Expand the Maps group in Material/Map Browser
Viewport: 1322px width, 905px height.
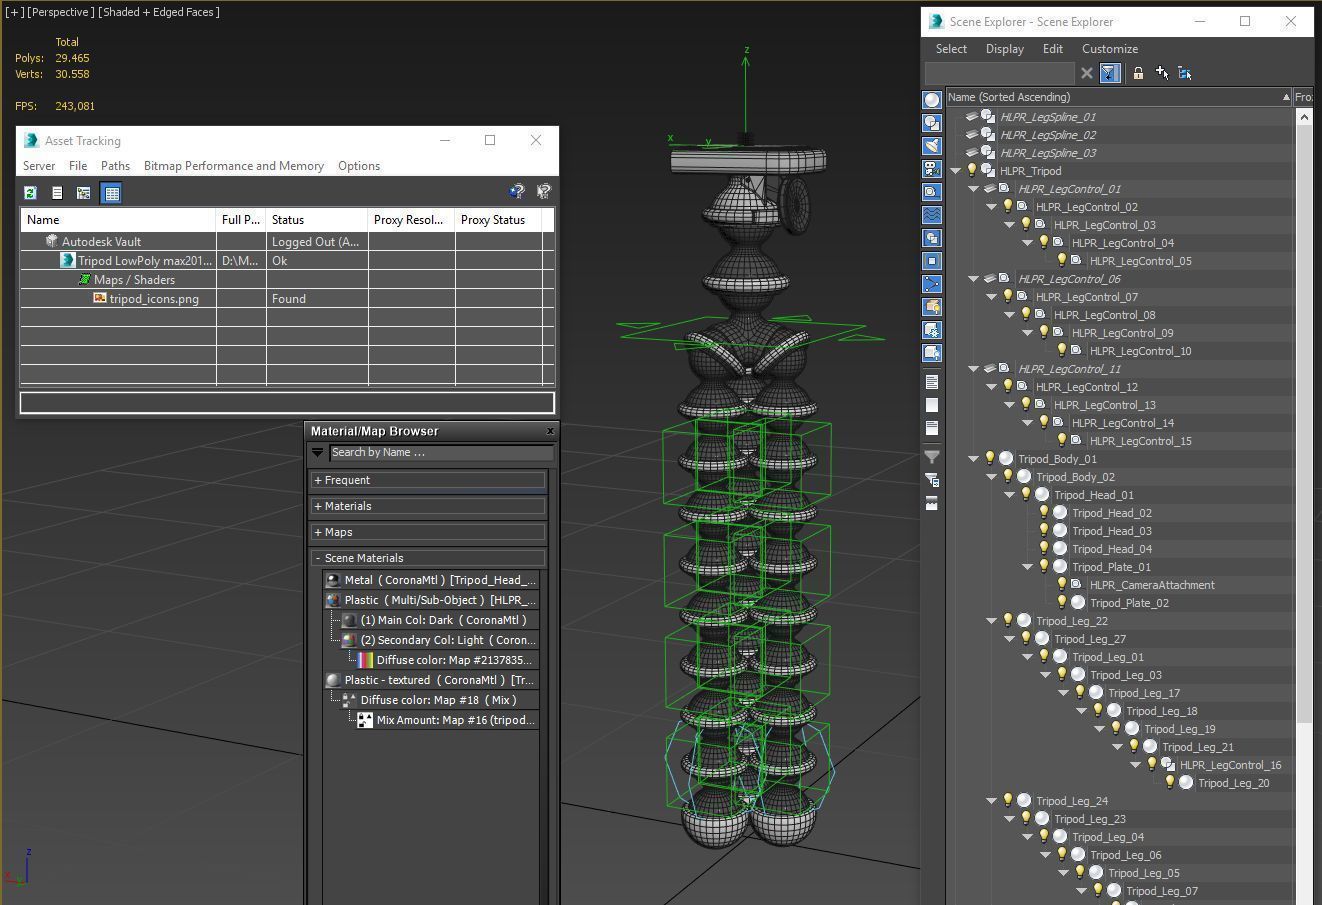(x=428, y=532)
